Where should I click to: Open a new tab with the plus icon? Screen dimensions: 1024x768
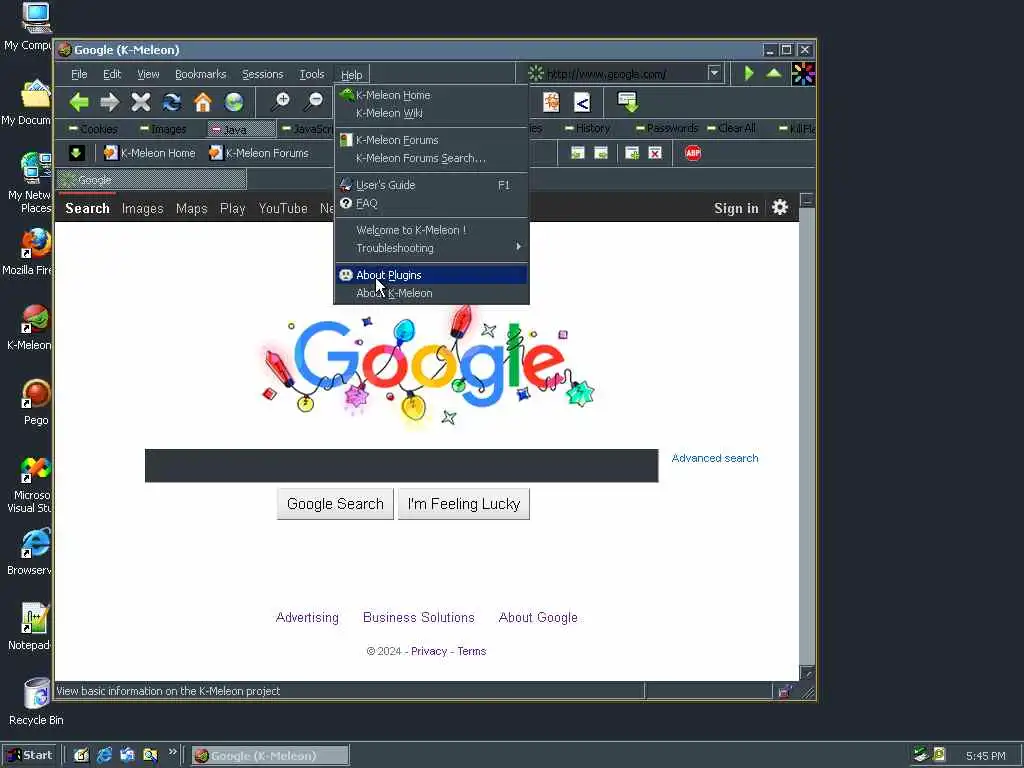tap(632, 153)
